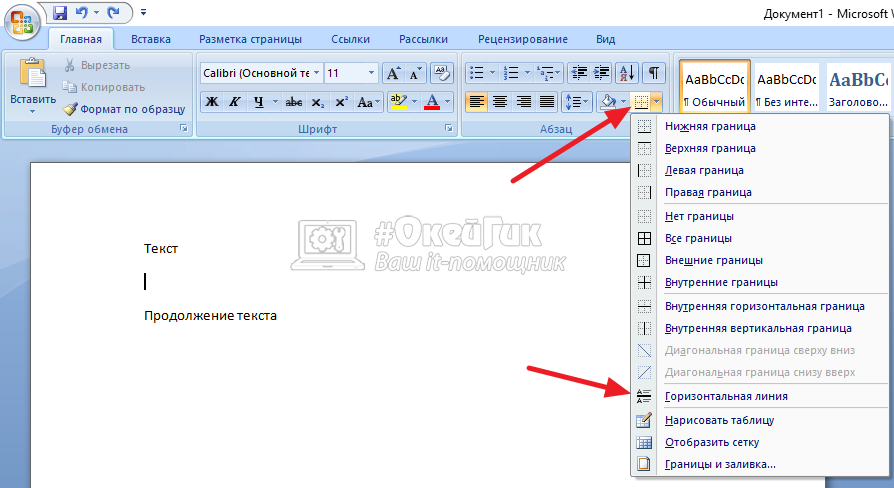
Task: Click the sort A-Z icon
Action: click(627, 73)
